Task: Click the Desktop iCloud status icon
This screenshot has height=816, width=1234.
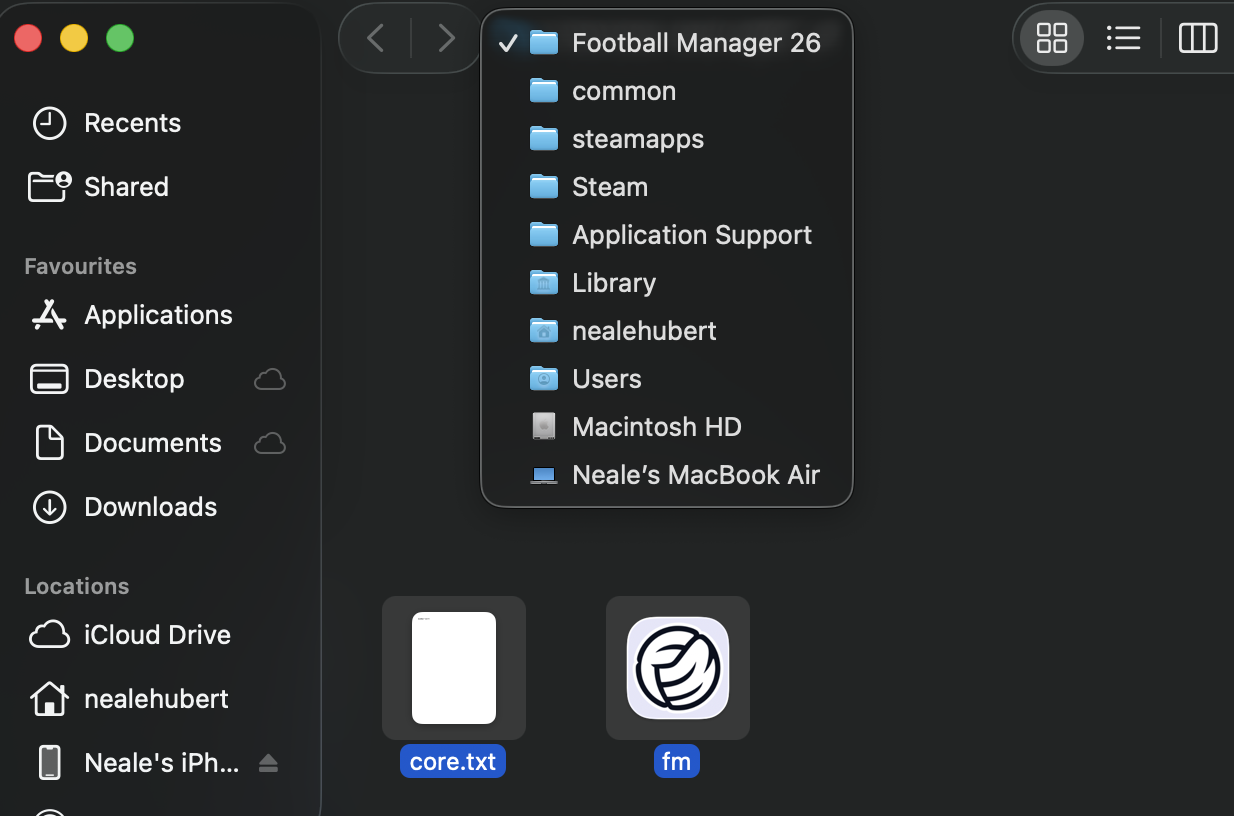Action: click(x=270, y=379)
